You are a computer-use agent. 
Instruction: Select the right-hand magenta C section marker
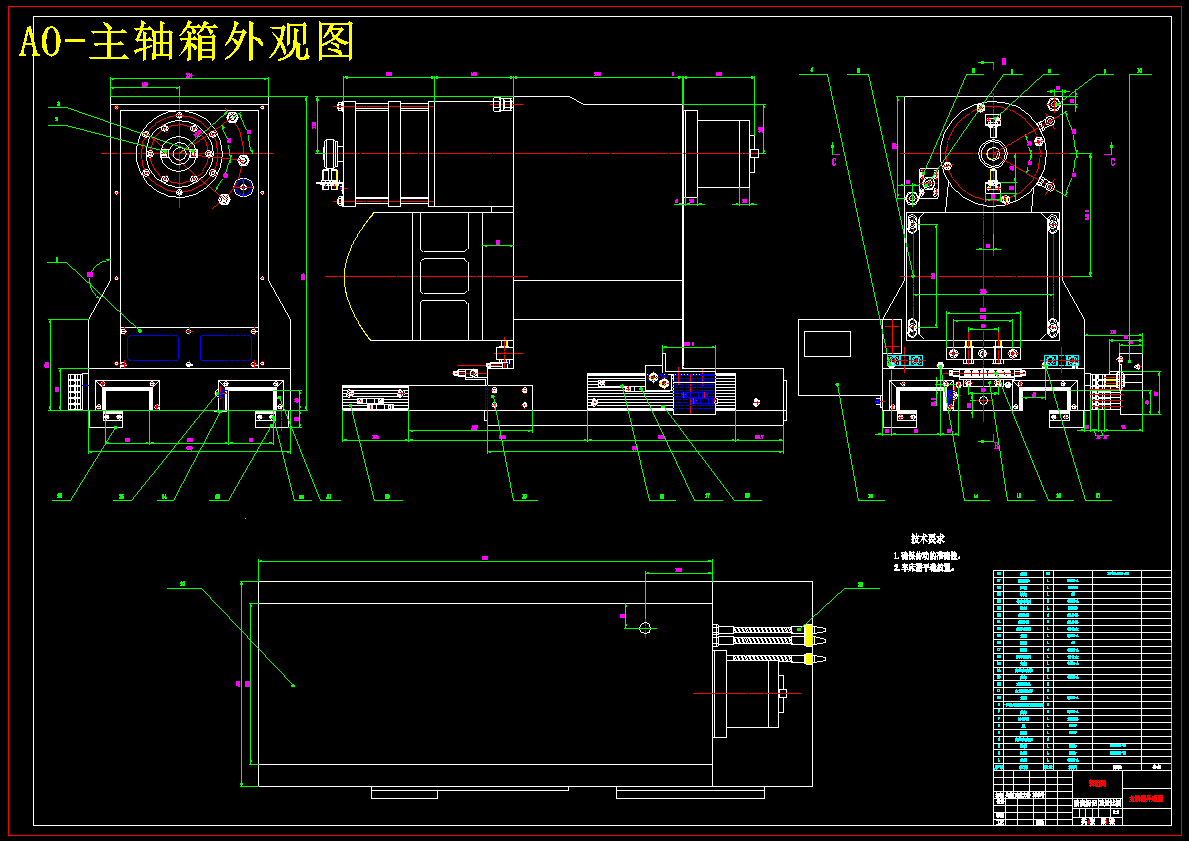(1113, 162)
